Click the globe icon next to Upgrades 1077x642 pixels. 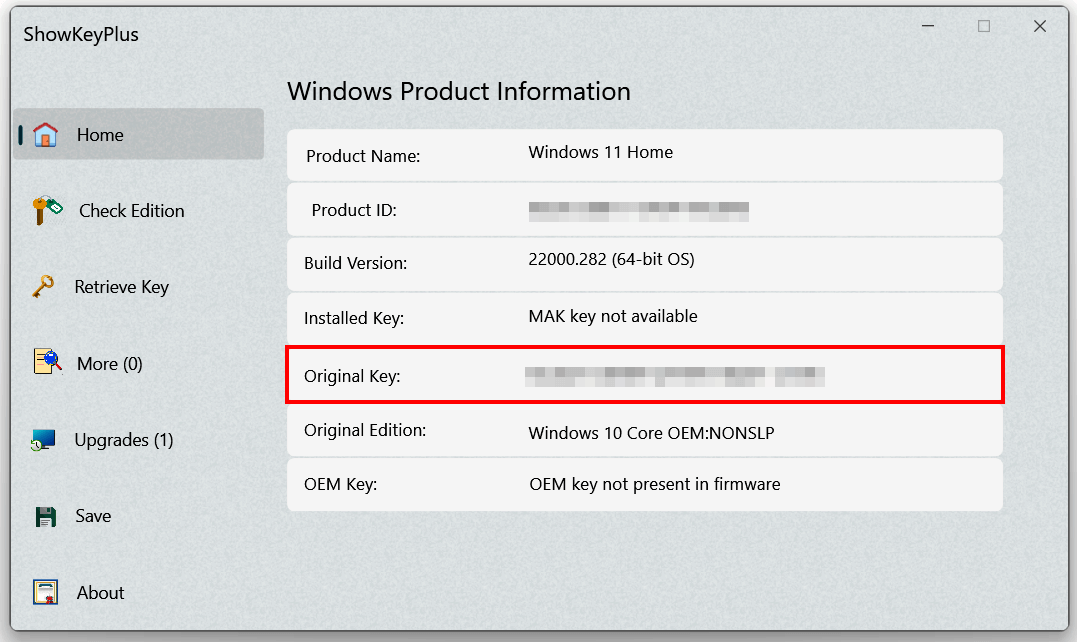point(44,440)
